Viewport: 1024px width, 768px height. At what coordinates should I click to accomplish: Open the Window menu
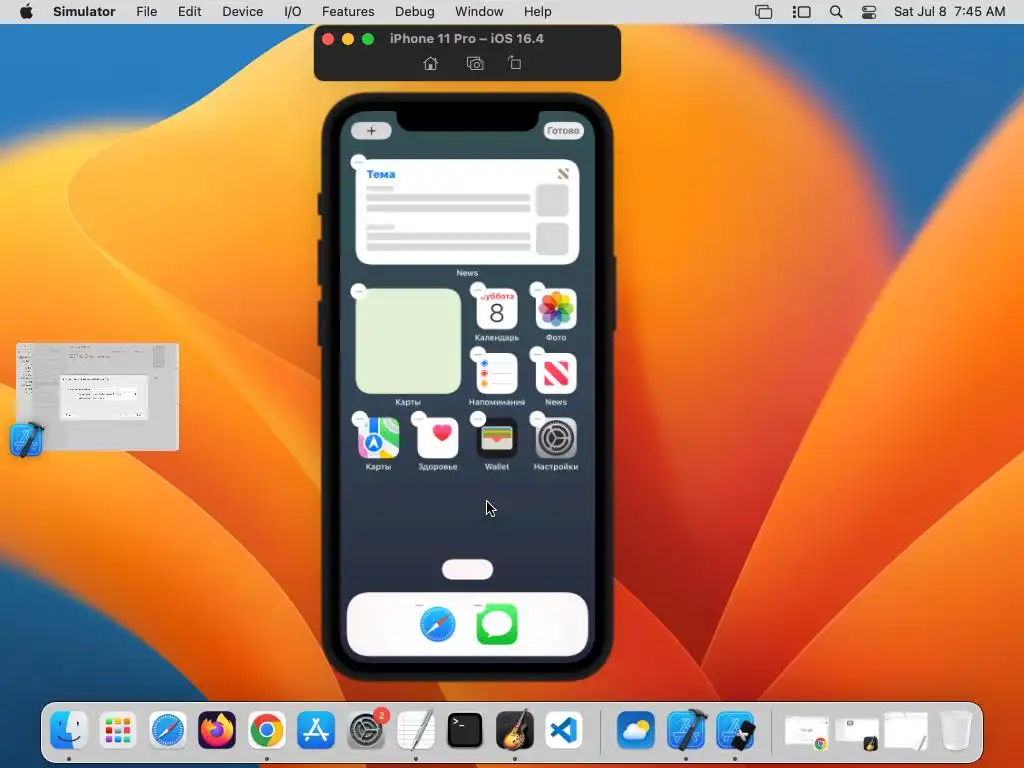coord(479,12)
